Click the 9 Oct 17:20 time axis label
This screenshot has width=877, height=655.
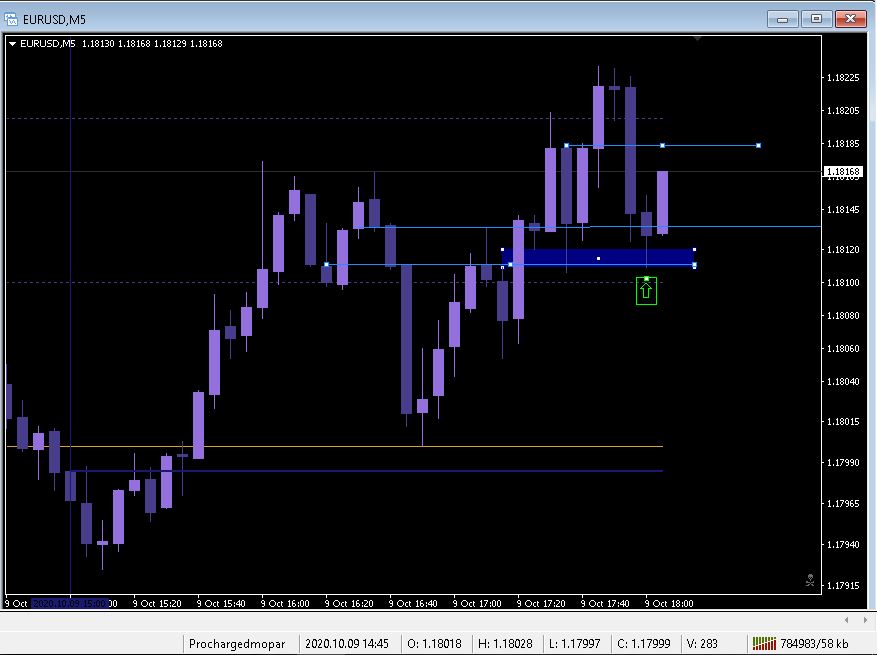pos(541,604)
